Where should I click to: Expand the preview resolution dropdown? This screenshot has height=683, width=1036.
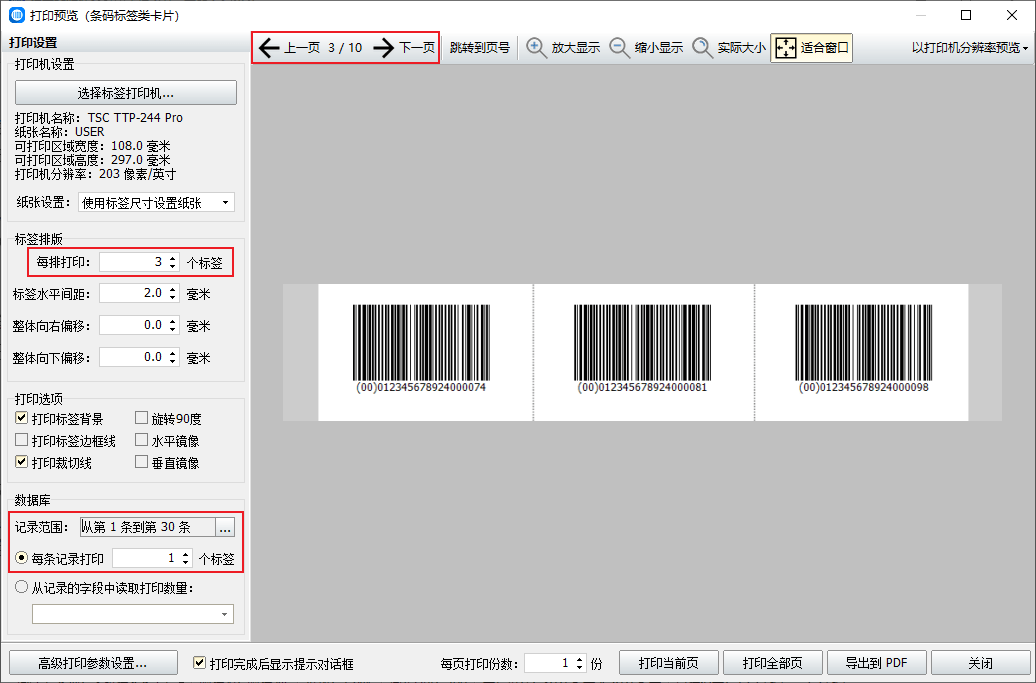click(x=969, y=48)
